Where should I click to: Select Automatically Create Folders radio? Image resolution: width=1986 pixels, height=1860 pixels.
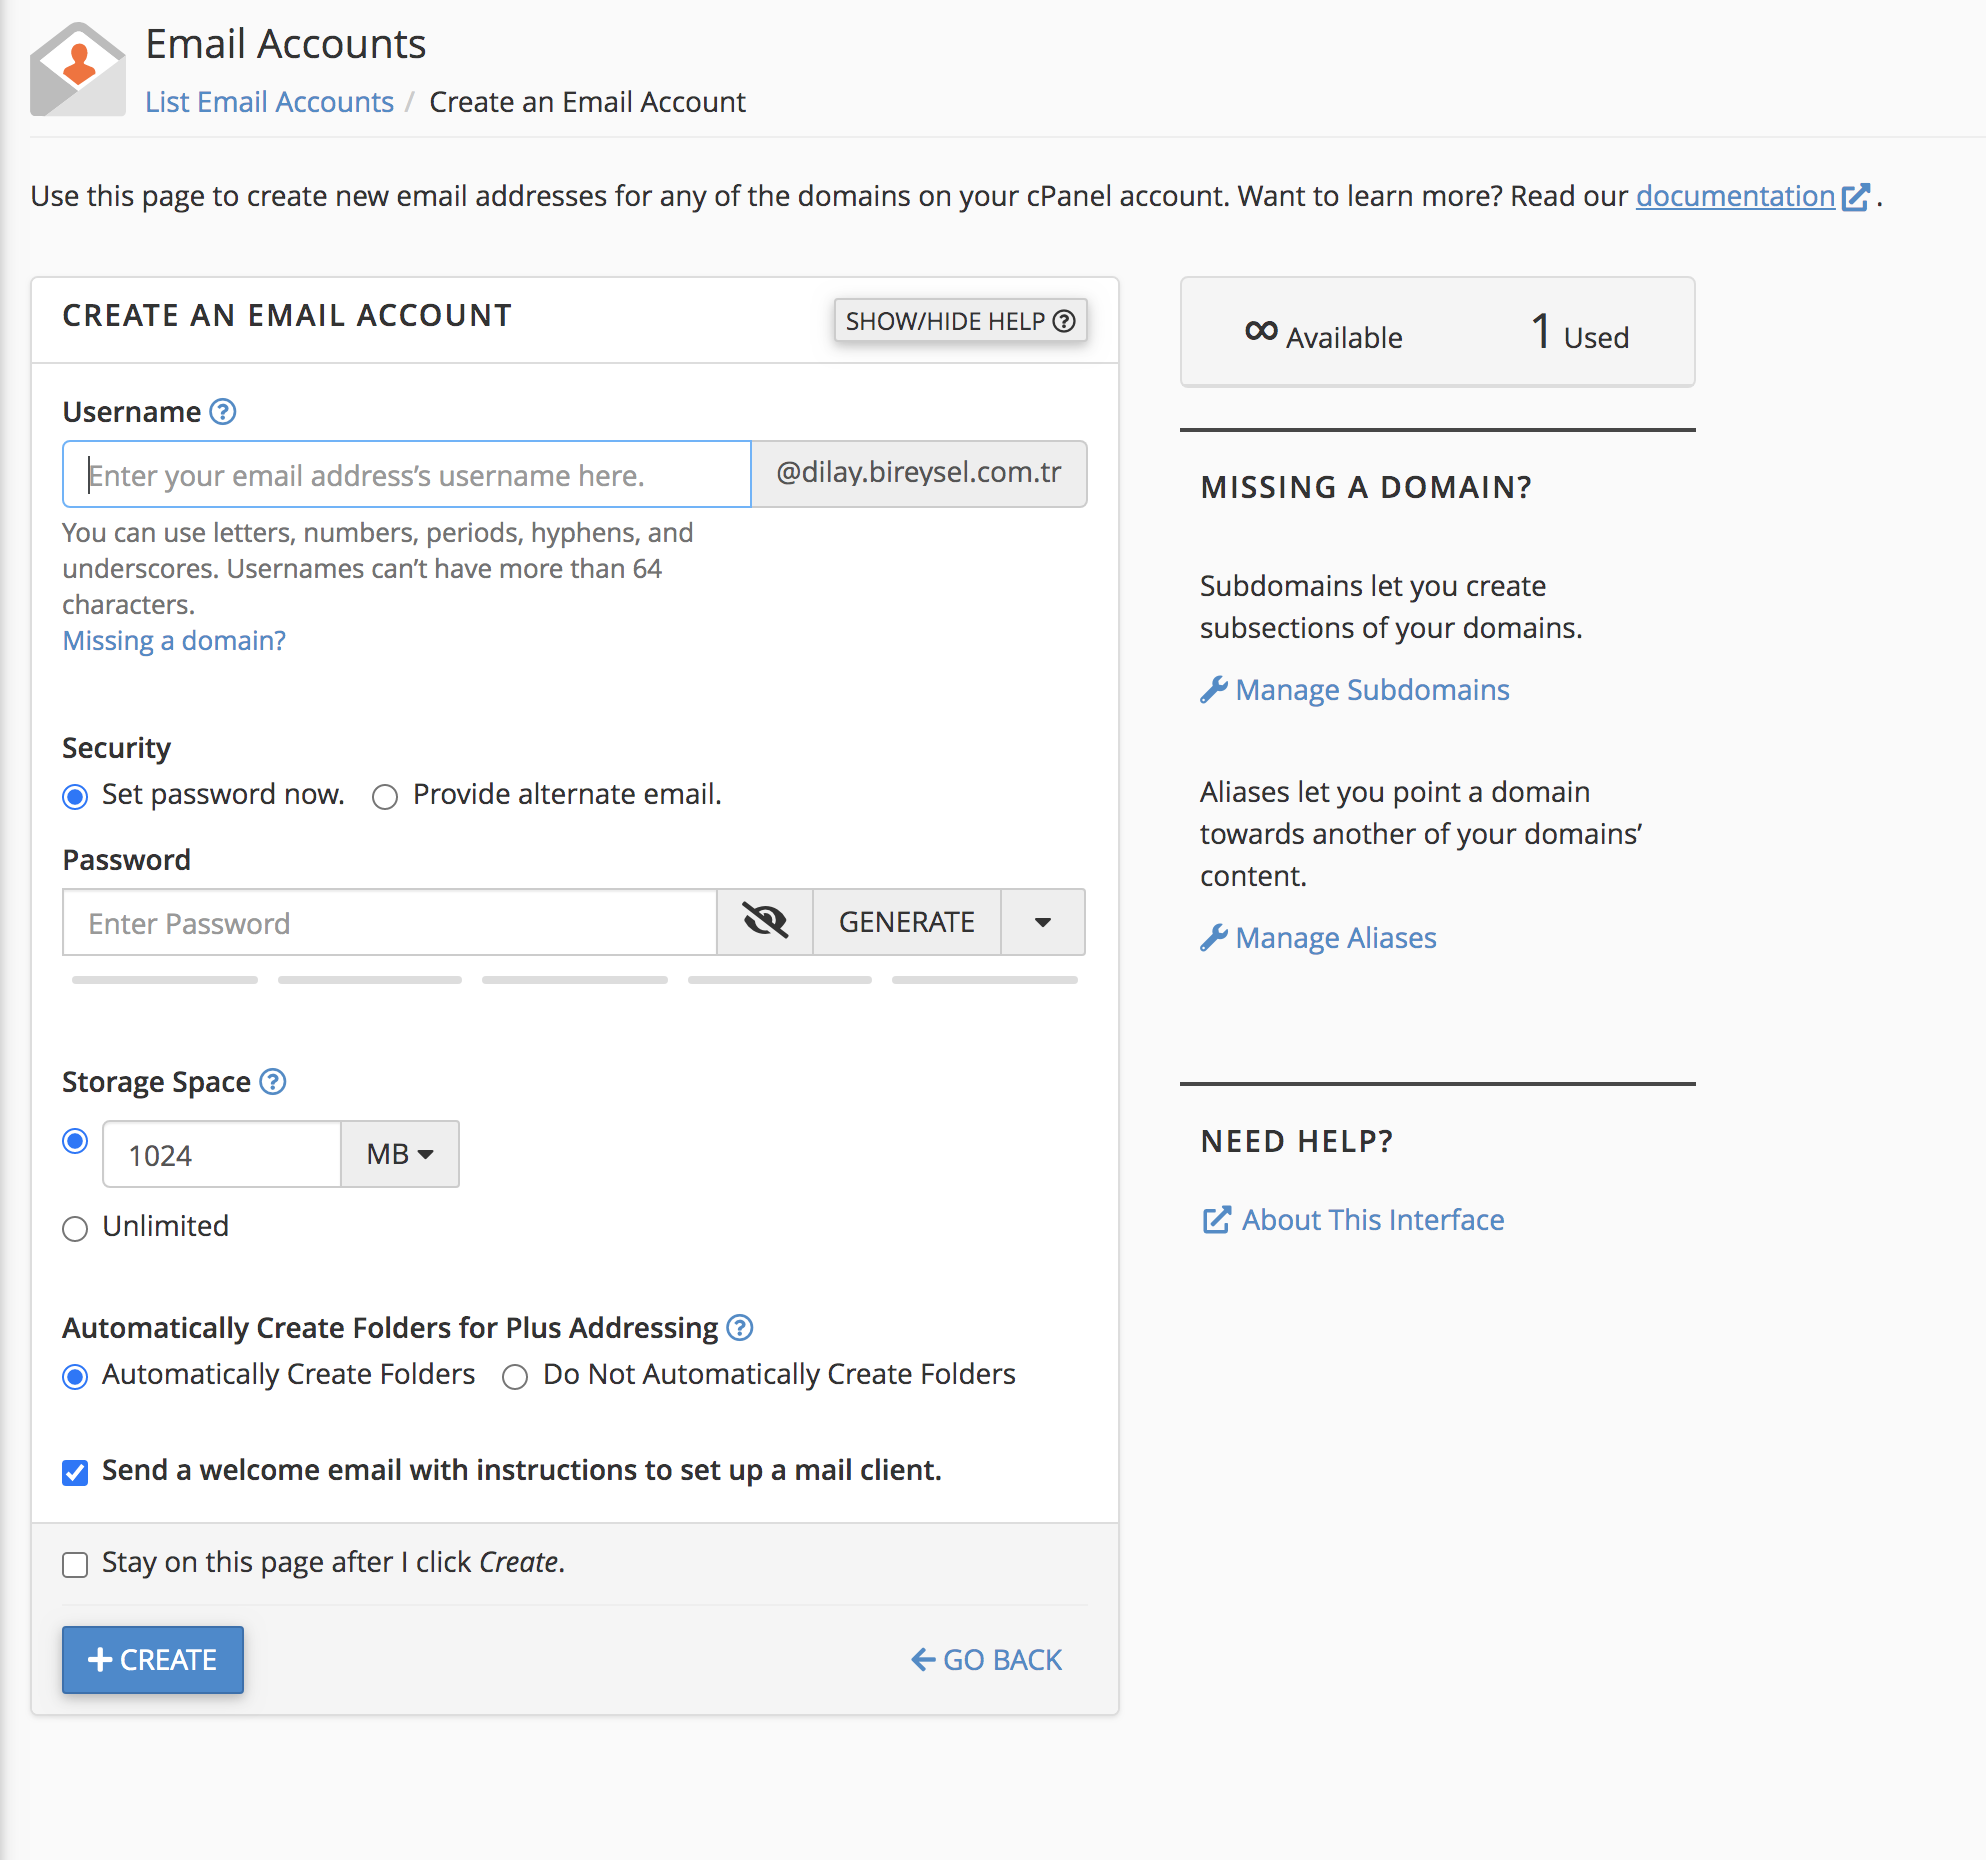75,1376
